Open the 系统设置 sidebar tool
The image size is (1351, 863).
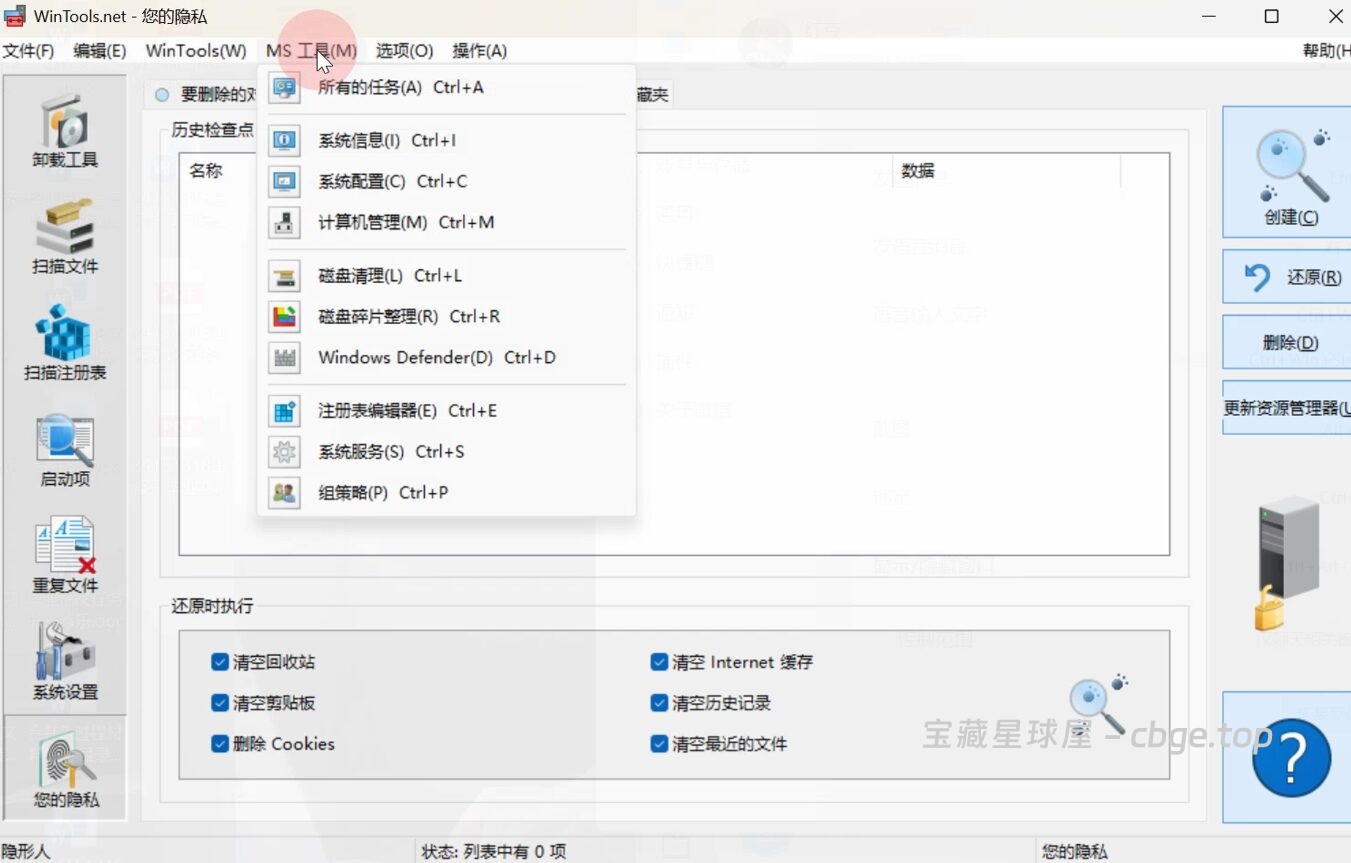[x=65, y=663]
